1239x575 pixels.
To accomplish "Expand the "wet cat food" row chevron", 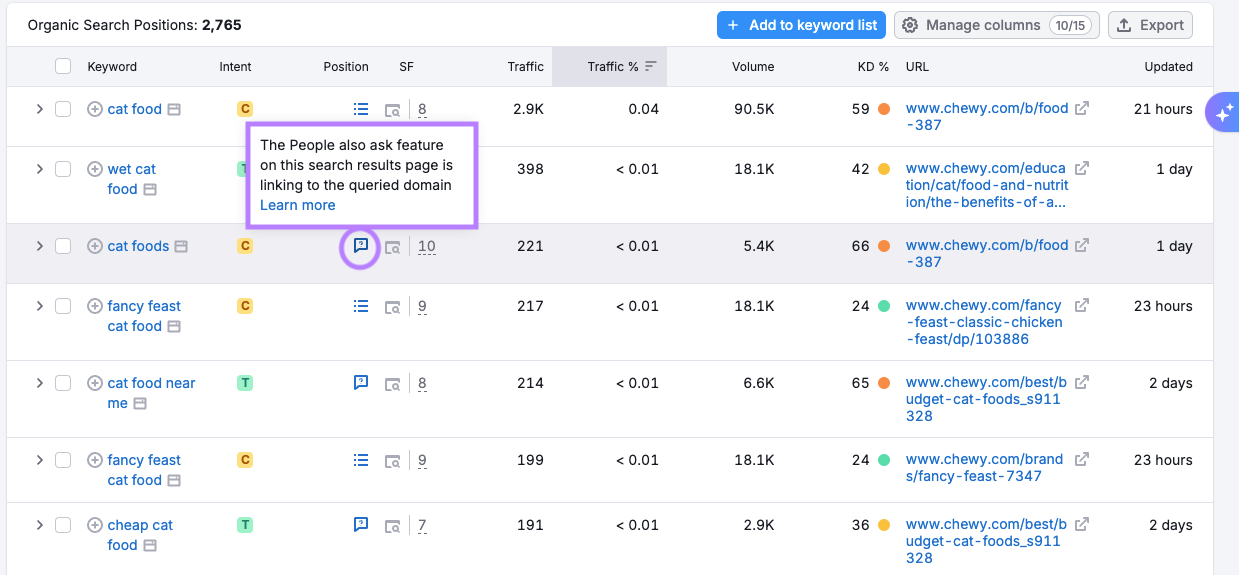I will [x=40, y=169].
